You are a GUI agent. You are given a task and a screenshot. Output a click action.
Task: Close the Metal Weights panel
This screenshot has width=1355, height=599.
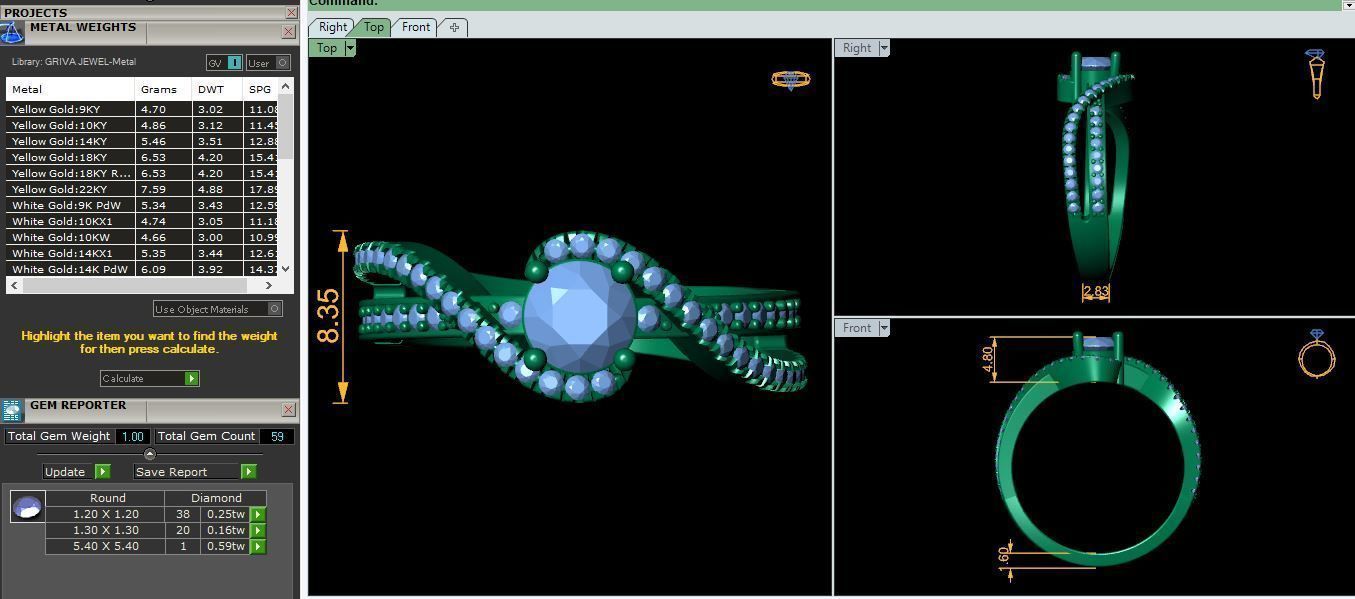coord(288,32)
